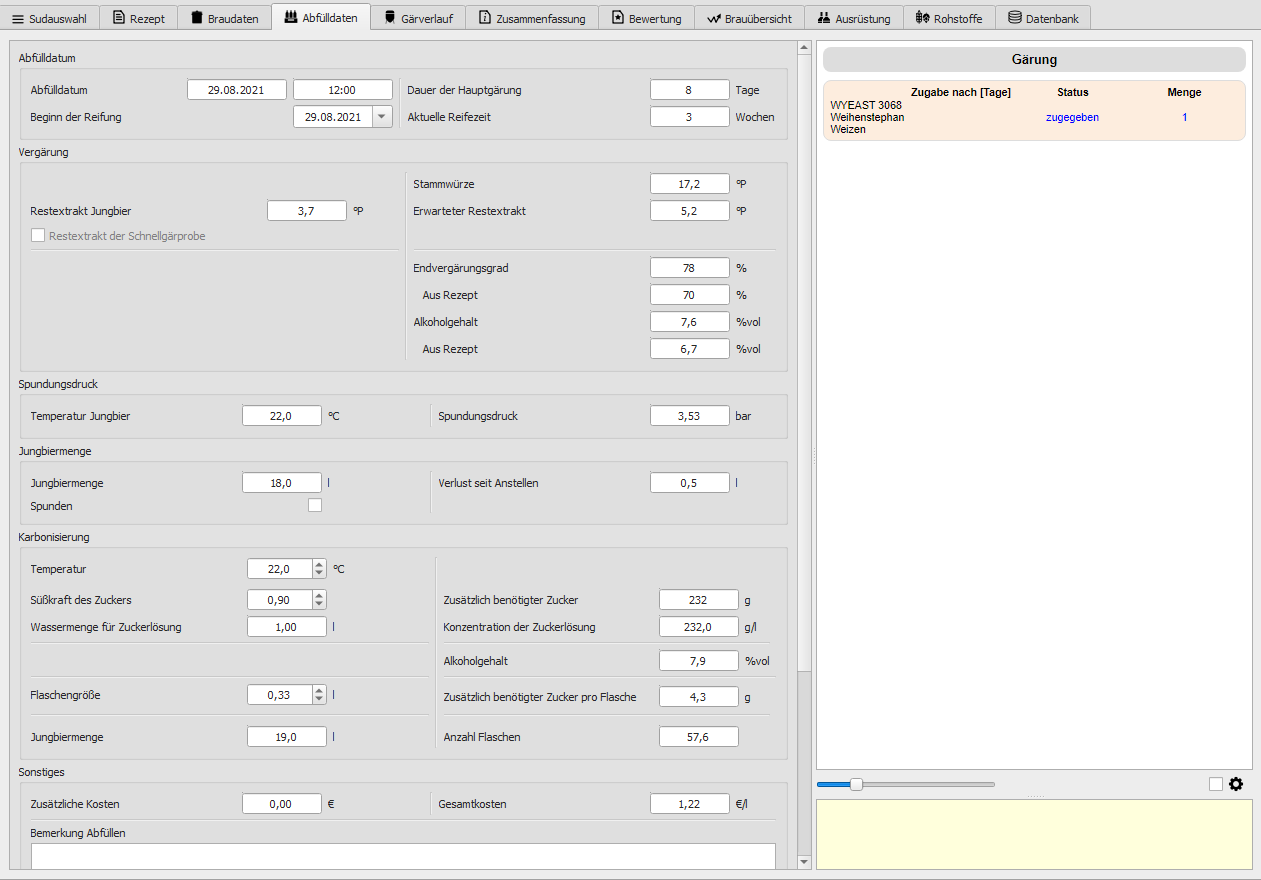Tick the checkbox beside the gear icon

tap(1215, 784)
